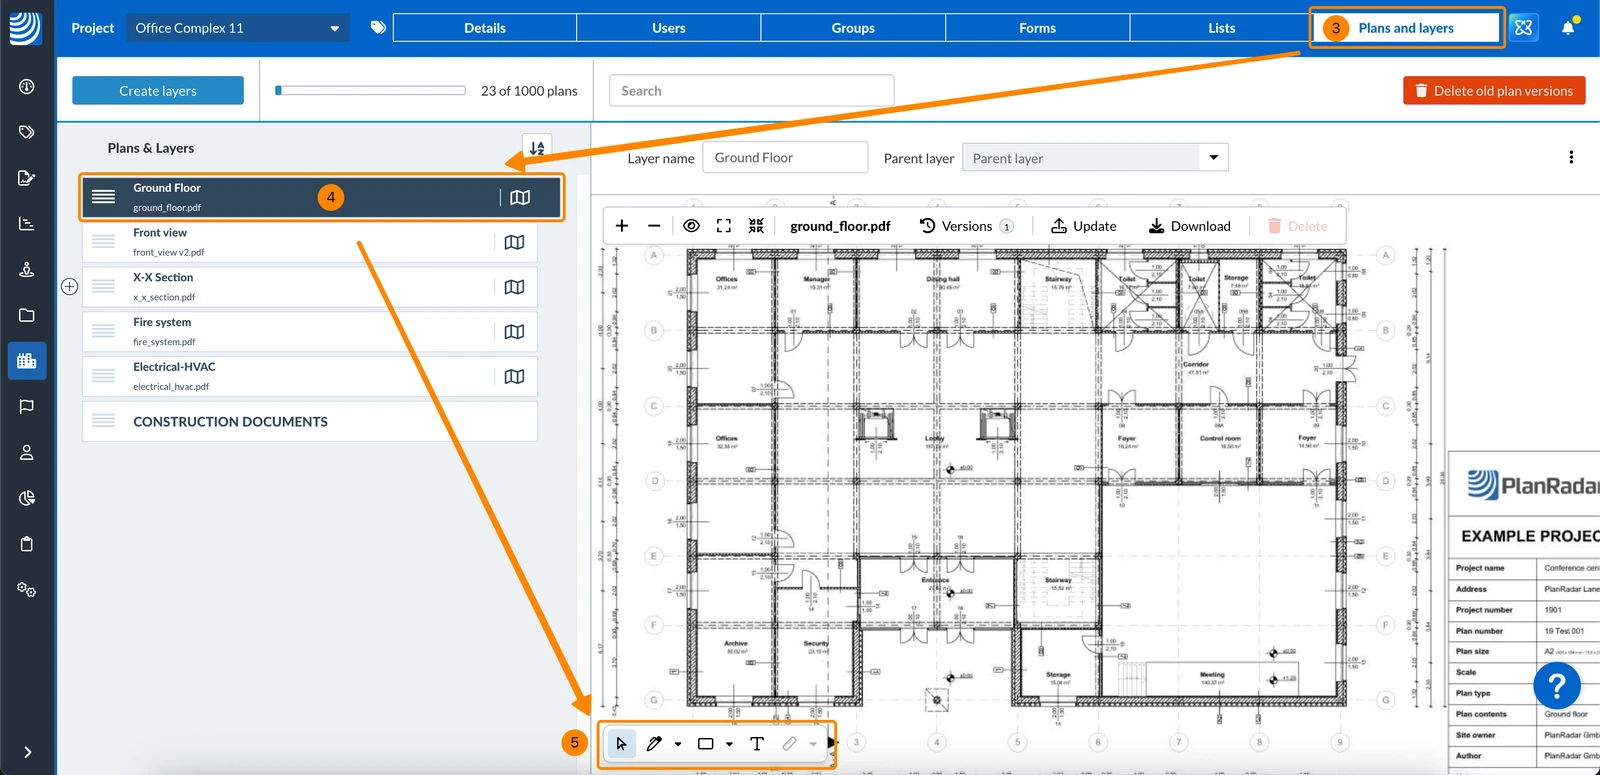Click the map icon on Front view row
The height and width of the screenshot is (775, 1600).
514,242
